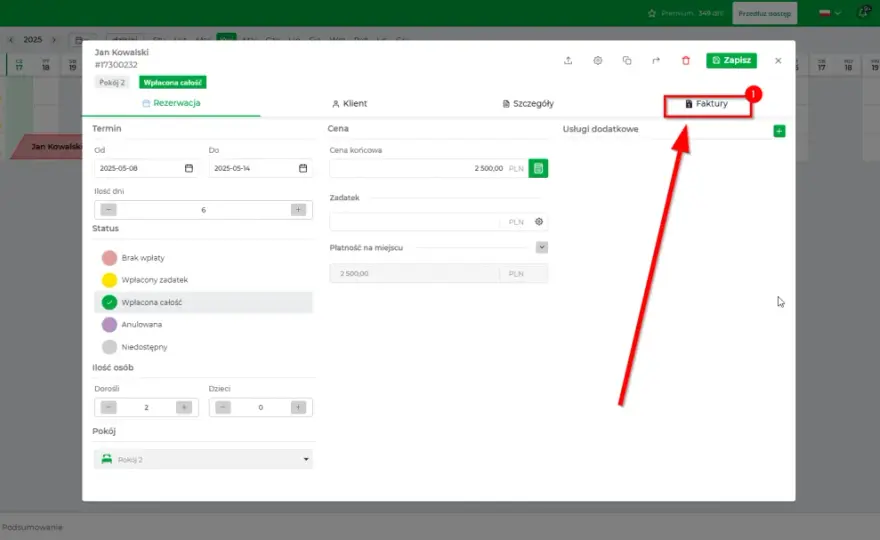Click the Jan Kowalski reservation bar in calendar

click(48, 147)
